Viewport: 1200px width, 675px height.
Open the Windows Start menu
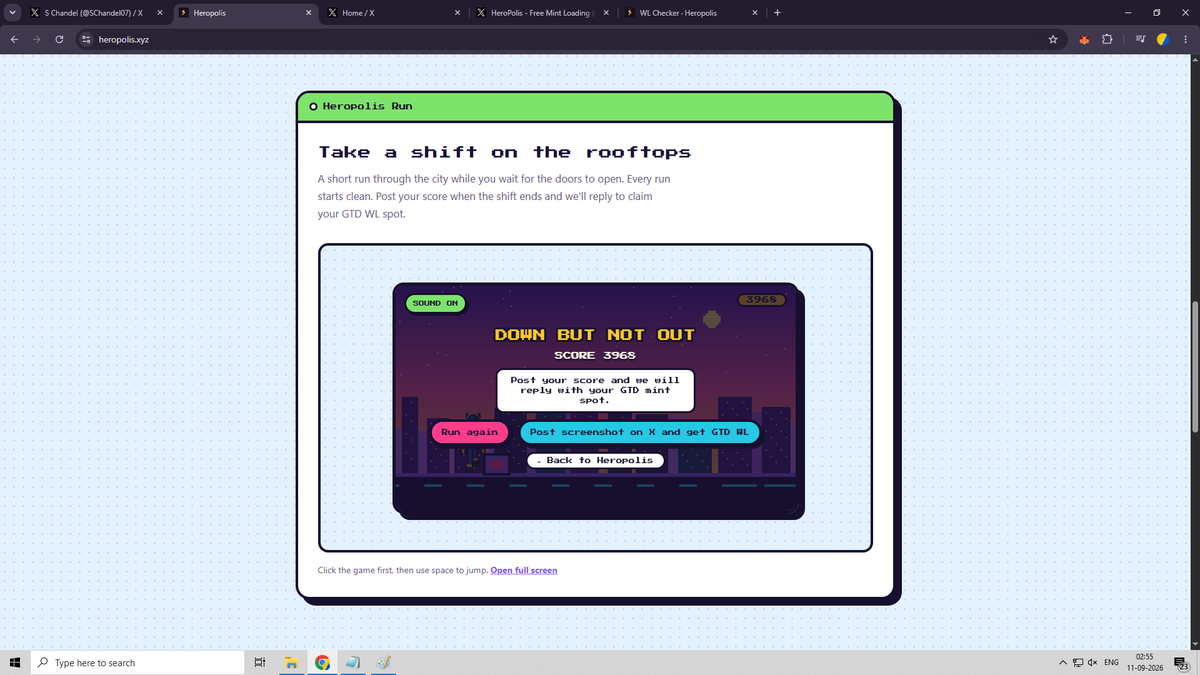14,662
